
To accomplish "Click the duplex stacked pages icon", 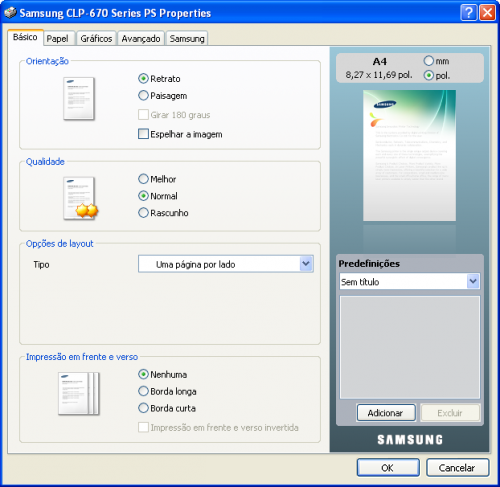I will tap(79, 393).
